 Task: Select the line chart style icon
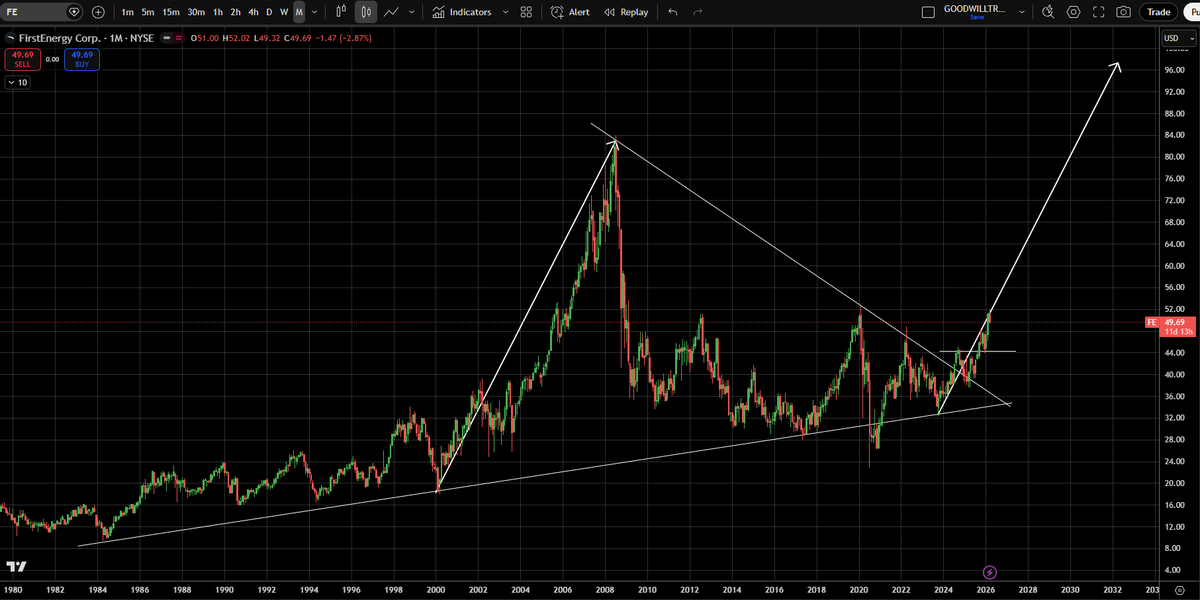[391, 12]
